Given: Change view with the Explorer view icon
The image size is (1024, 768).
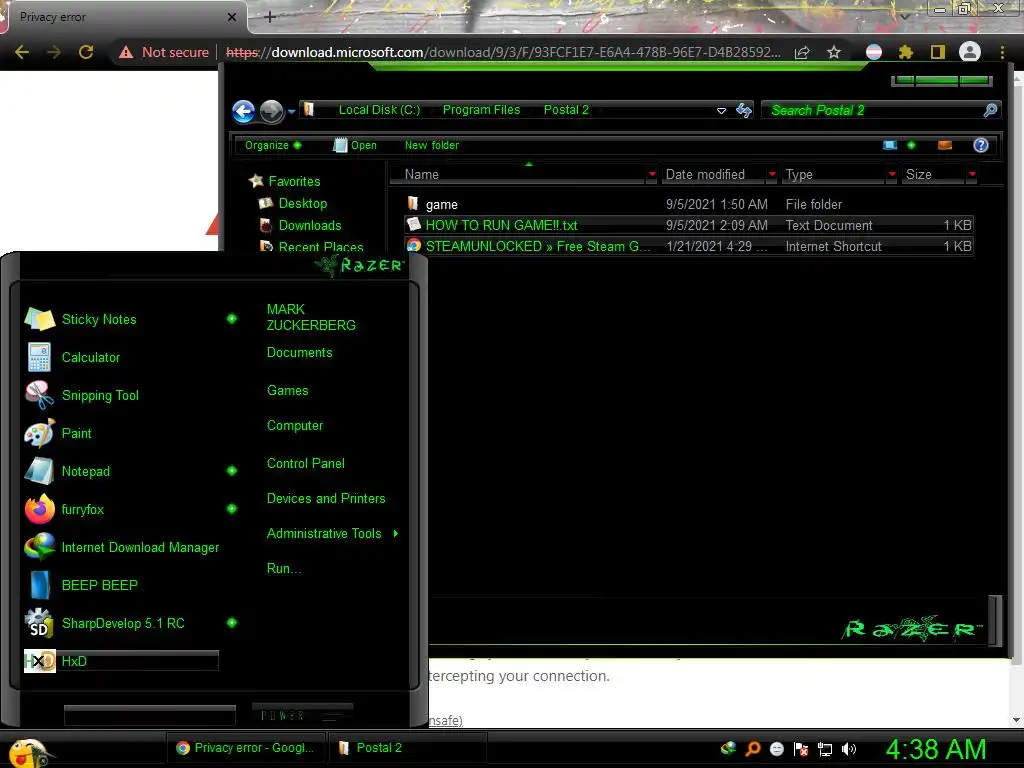Looking at the screenshot, I should 889,145.
